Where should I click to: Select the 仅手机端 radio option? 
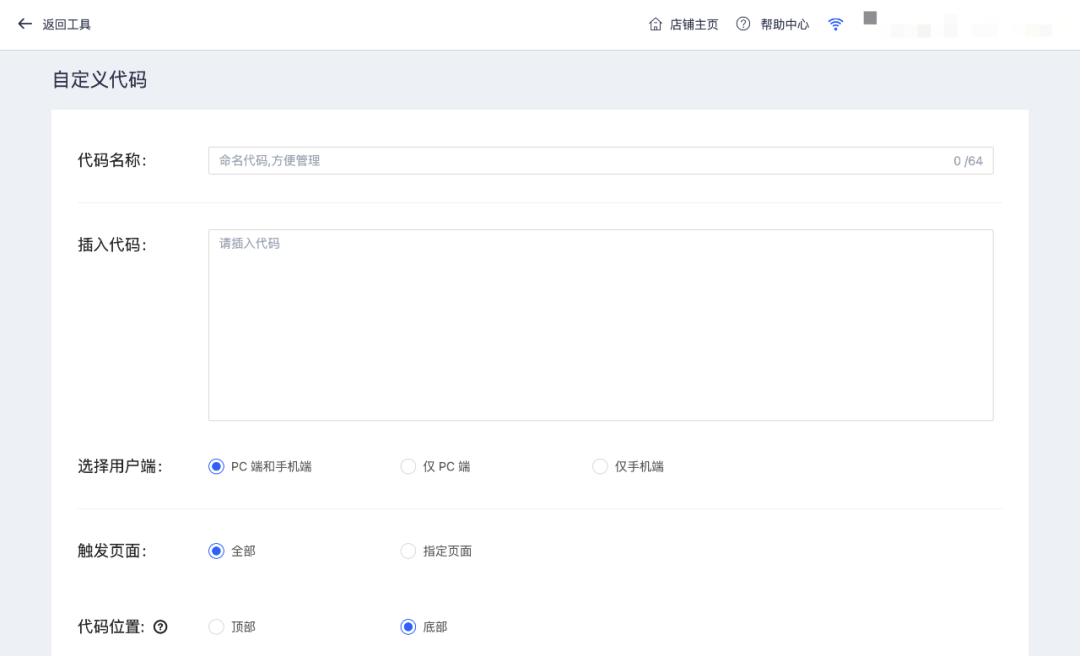point(600,467)
